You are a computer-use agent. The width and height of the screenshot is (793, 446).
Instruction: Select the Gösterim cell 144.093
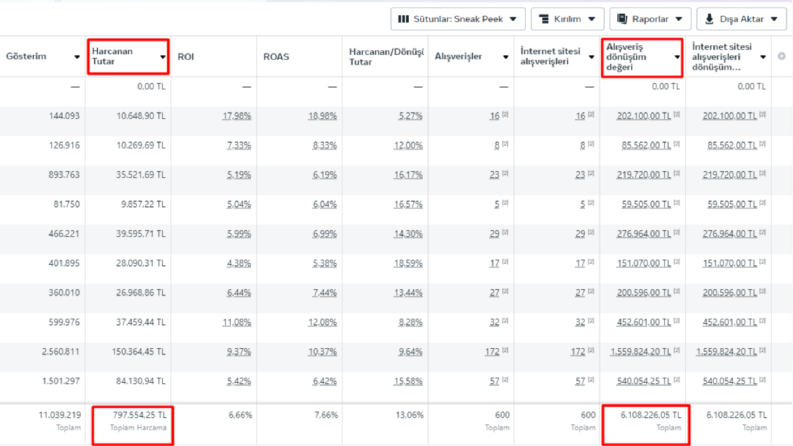64,116
